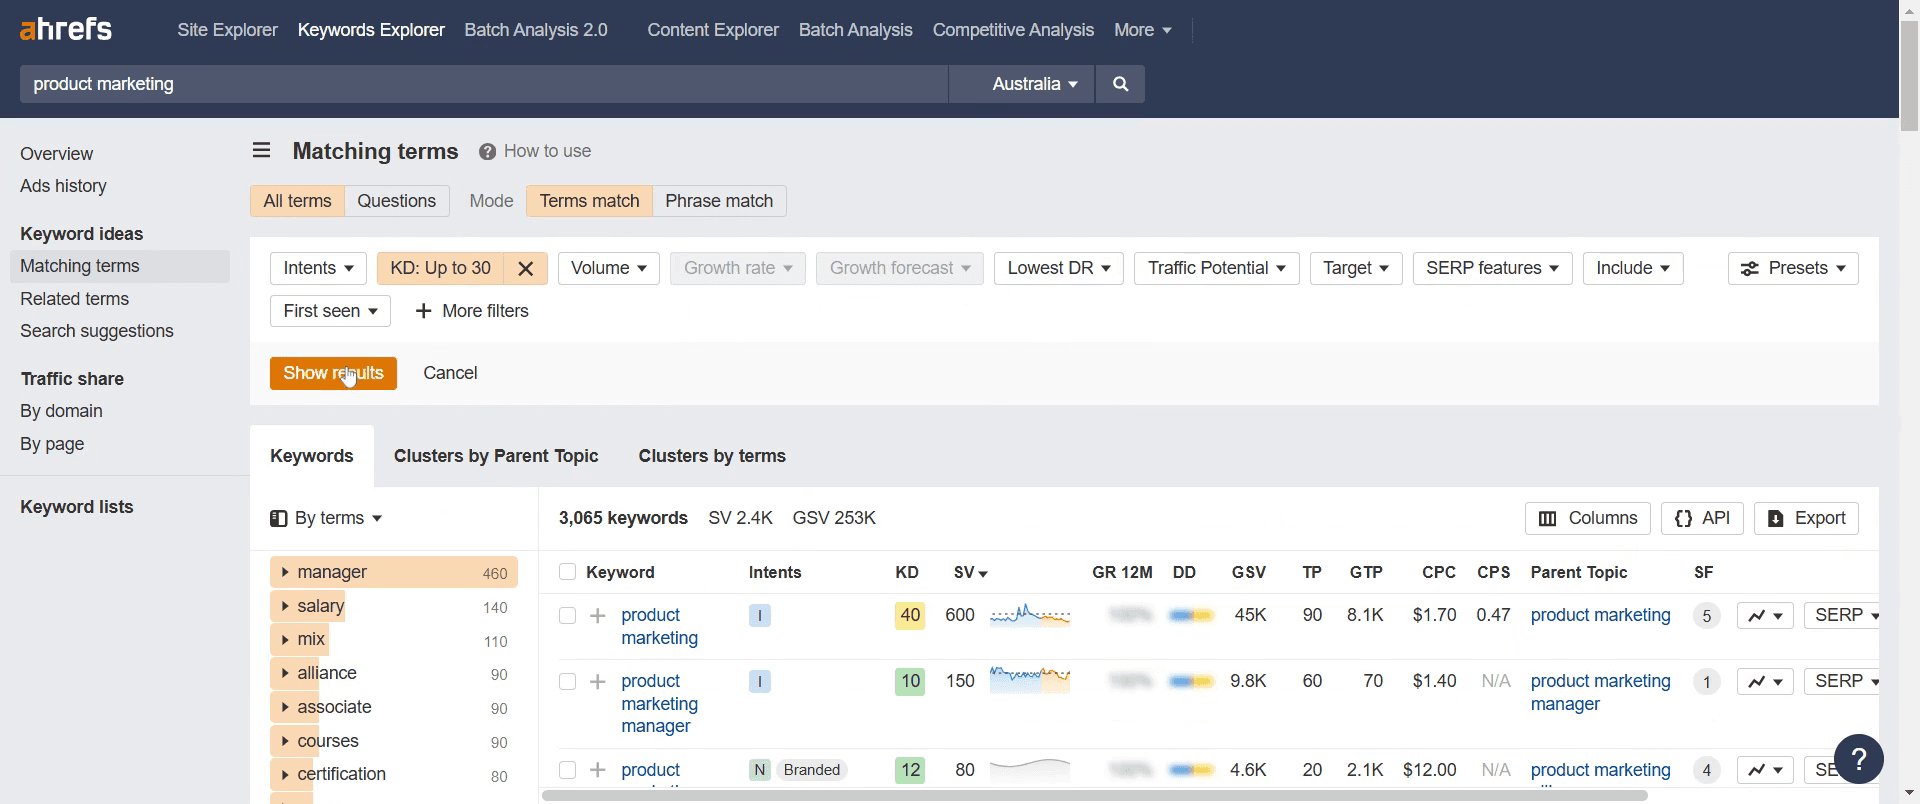1920x804 pixels.
Task: Click the N intent badge in Branded row
Action: click(x=760, y=770)
